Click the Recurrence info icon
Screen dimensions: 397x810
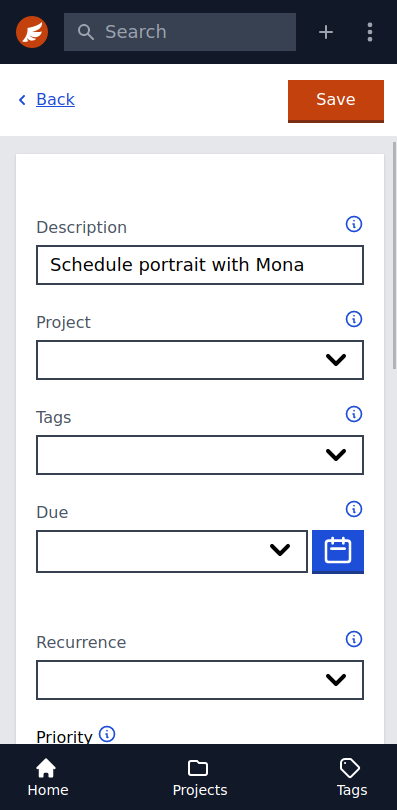pyautogui.click(x=354, y=640)
